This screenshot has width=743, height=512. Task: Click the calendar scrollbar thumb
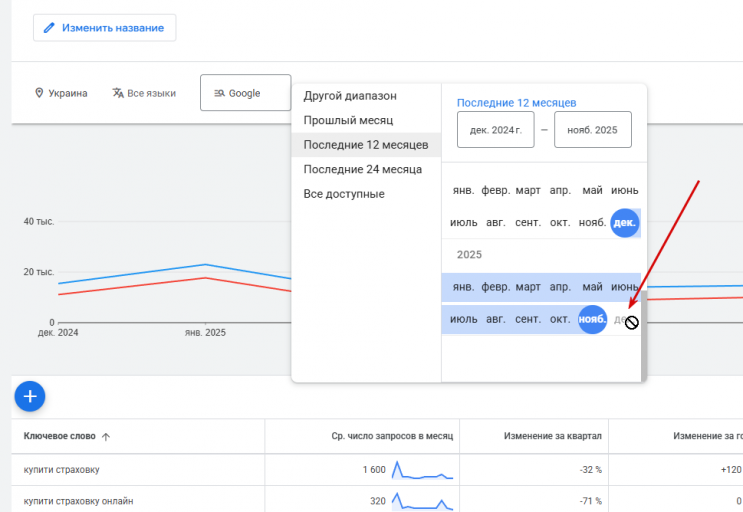644,336
